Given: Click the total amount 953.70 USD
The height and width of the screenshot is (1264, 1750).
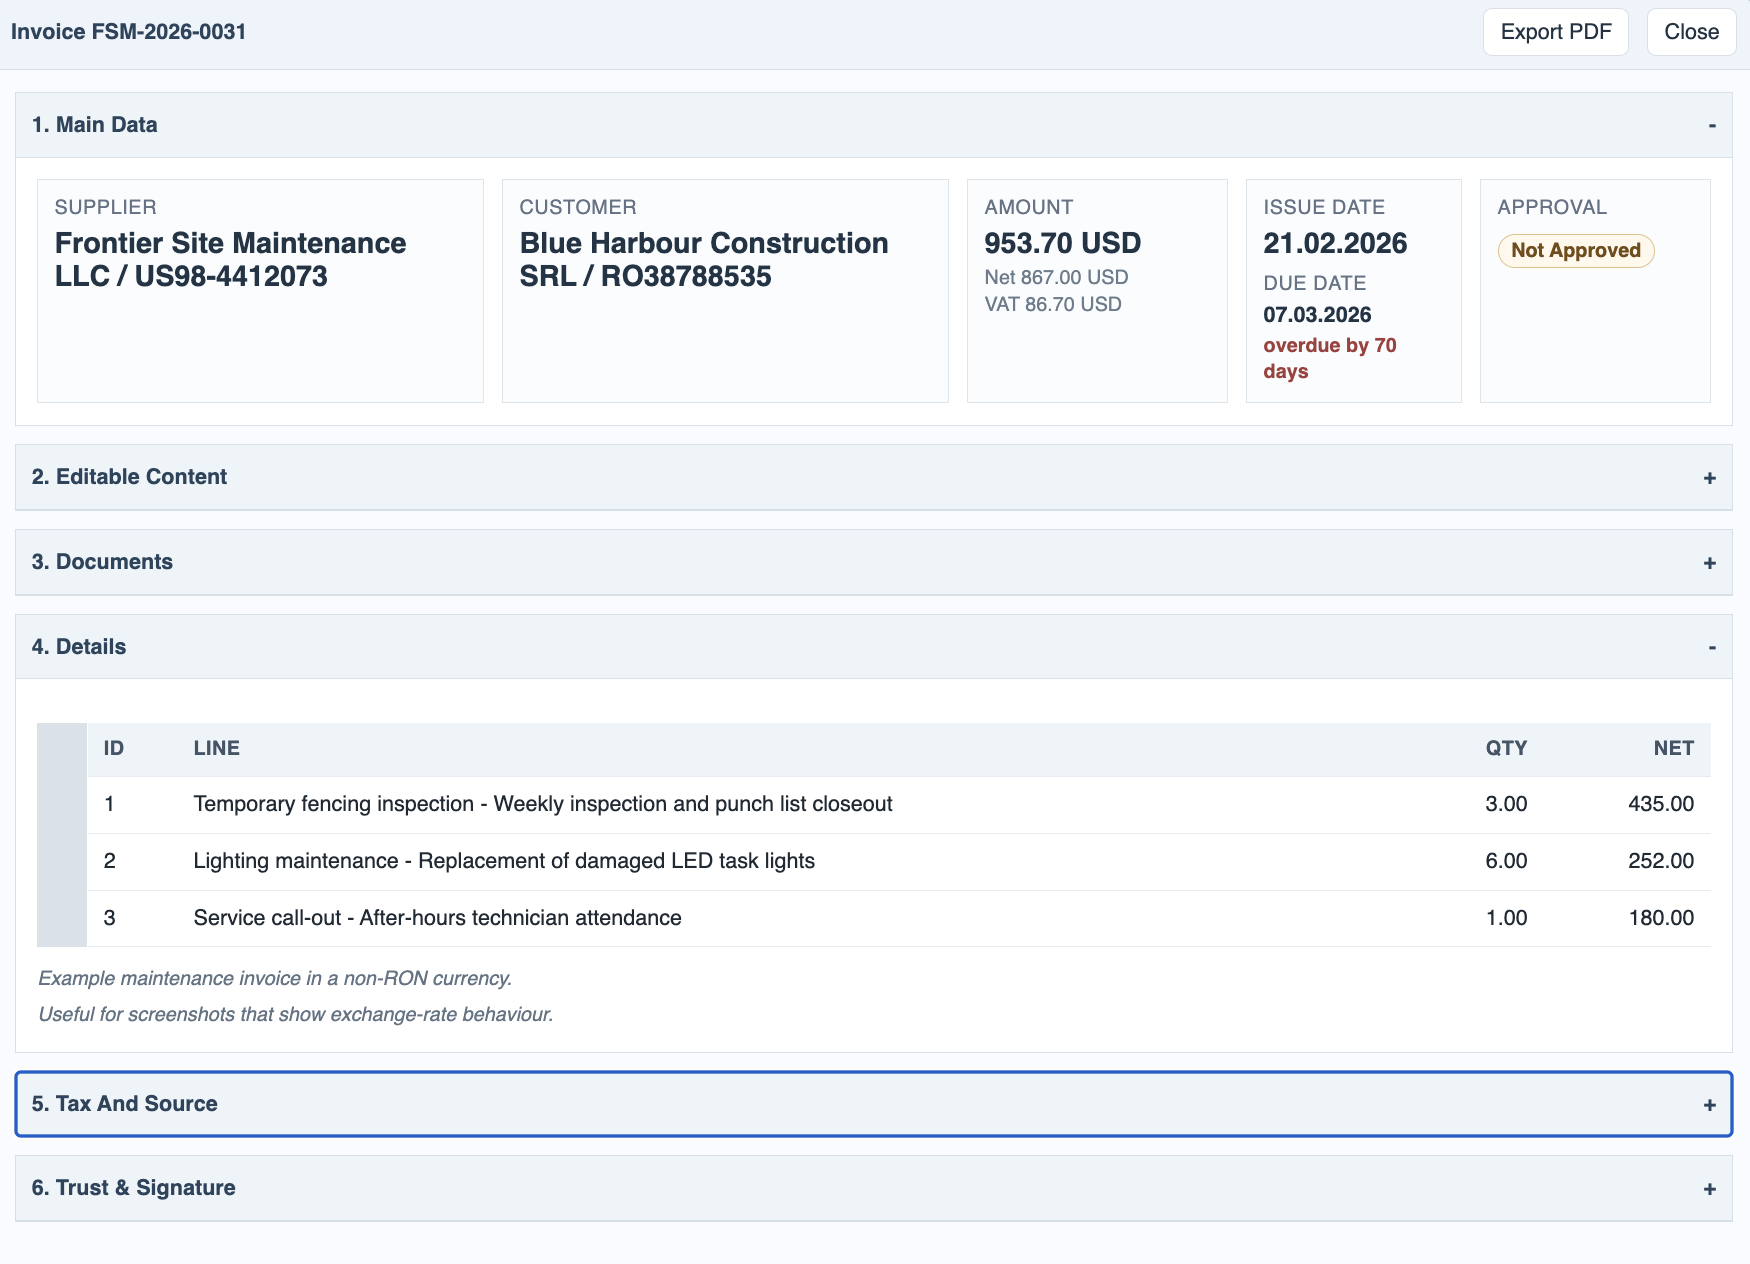Looking at the screenshot, I should [1062, 243].
